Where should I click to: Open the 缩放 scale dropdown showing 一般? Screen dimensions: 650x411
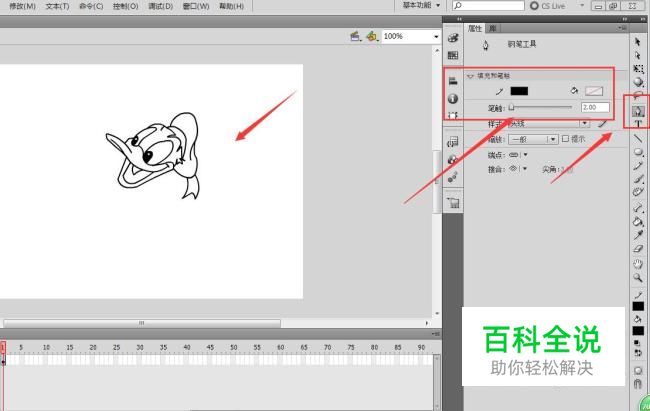pyautogui.click(x=534, y=139)
